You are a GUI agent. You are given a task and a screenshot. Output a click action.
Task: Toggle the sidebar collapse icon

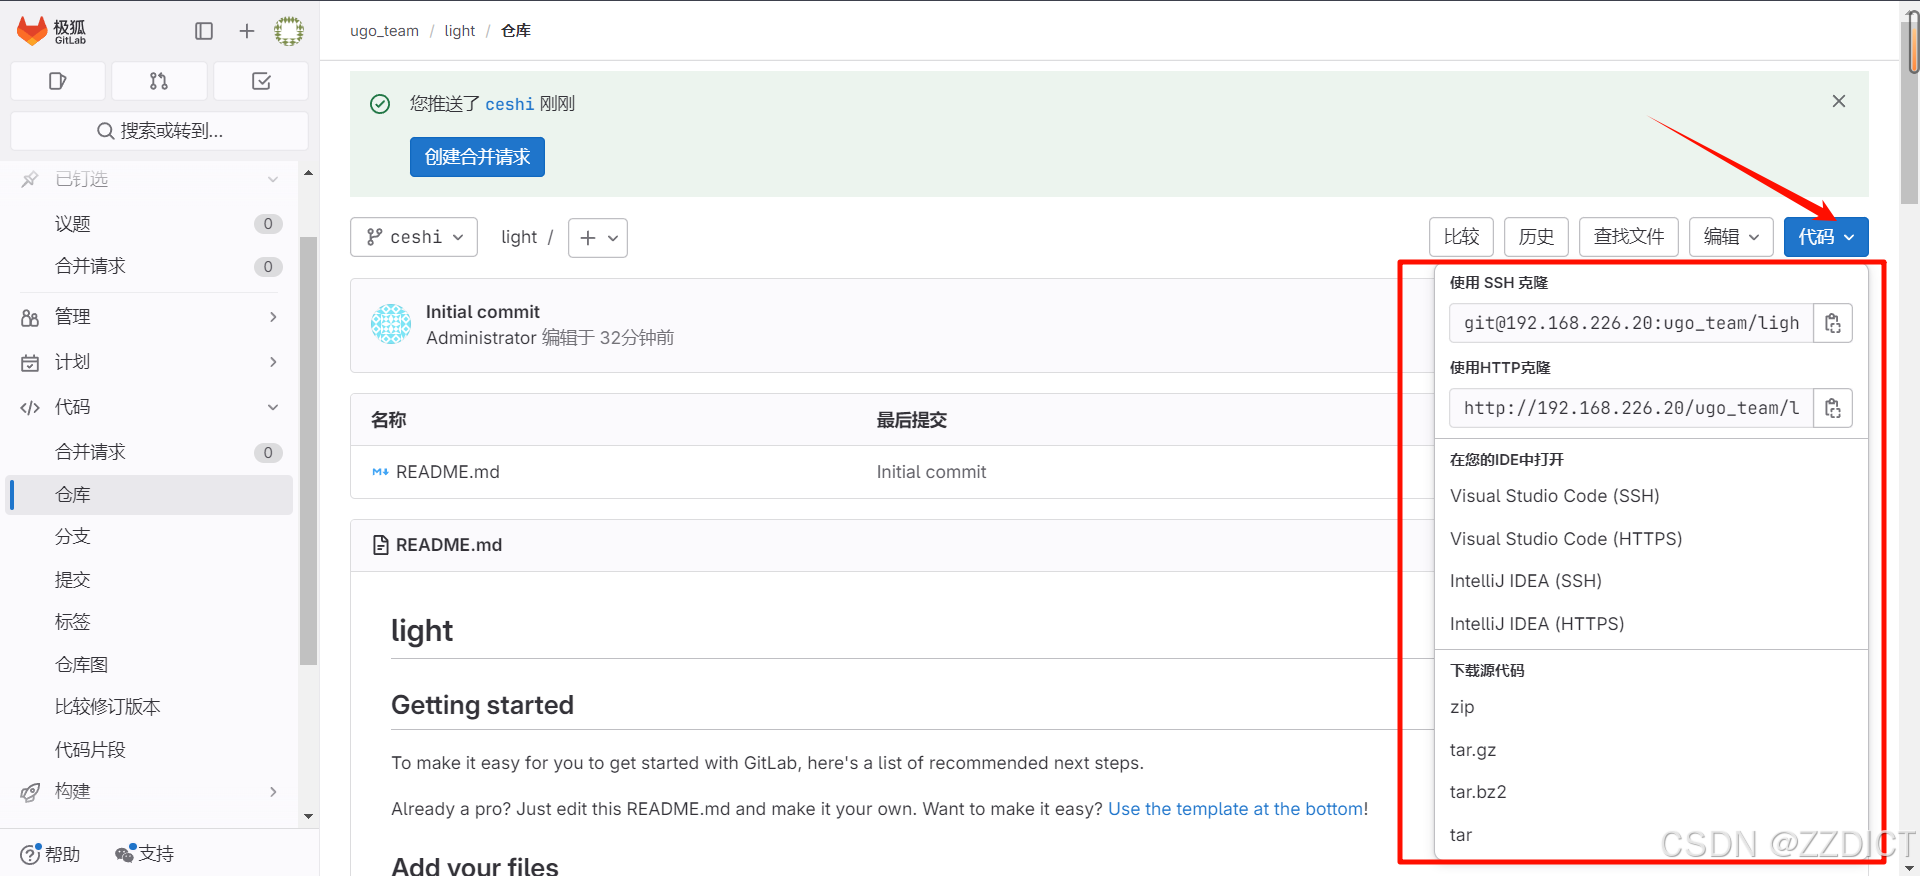click(x=204, y=31)
